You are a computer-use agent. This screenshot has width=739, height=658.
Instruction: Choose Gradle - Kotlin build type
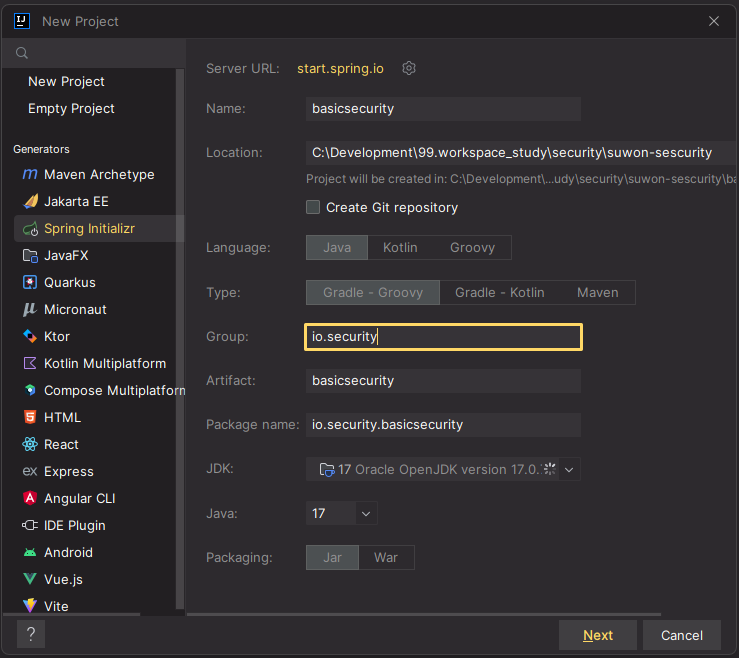click(500, 292)
